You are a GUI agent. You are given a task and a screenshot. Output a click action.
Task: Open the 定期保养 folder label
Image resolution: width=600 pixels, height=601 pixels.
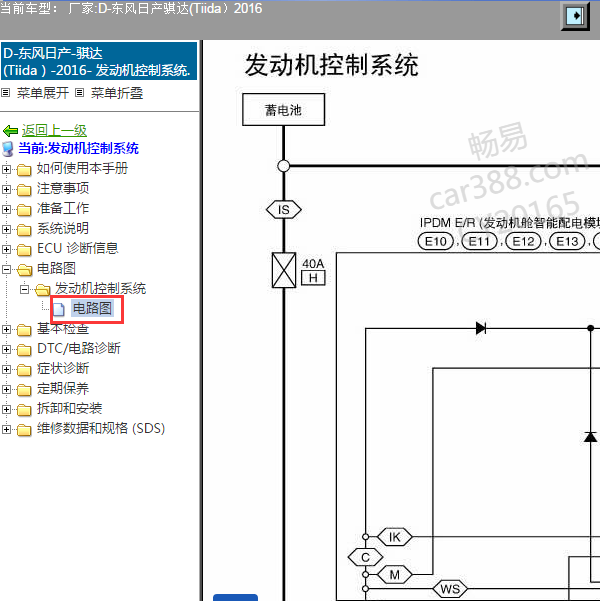(x=63, y=388)
